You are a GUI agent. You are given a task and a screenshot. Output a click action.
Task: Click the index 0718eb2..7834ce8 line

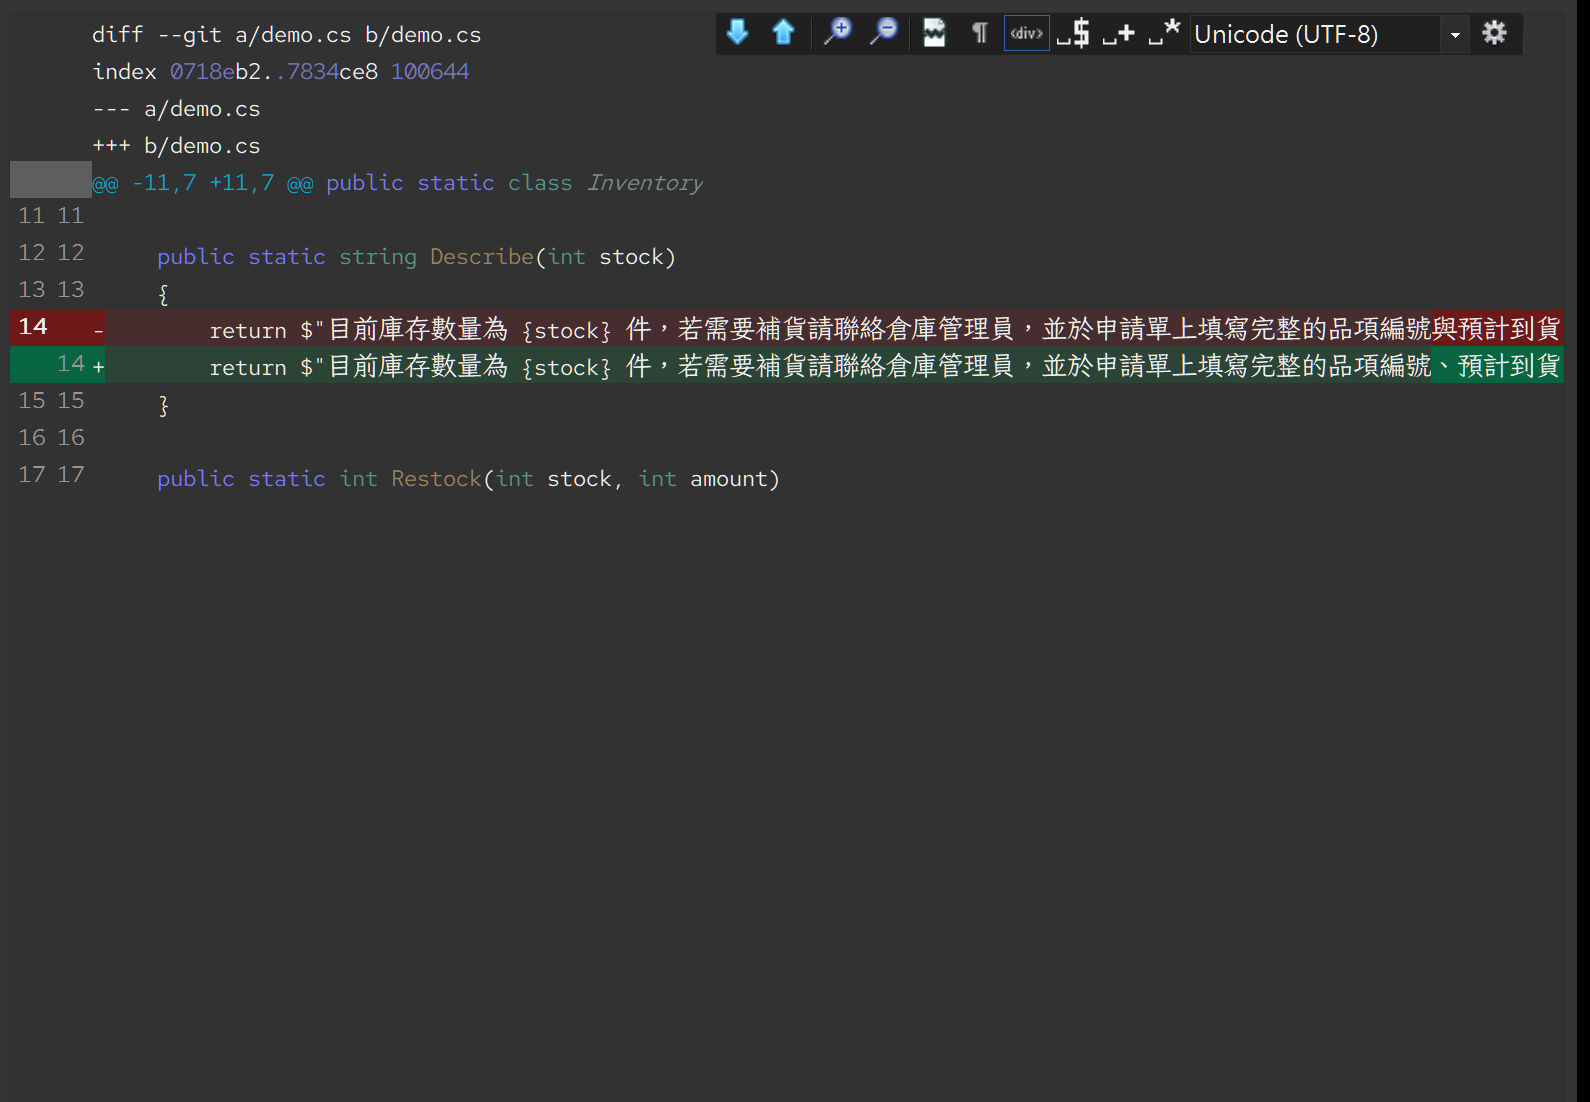pos(281,72)
